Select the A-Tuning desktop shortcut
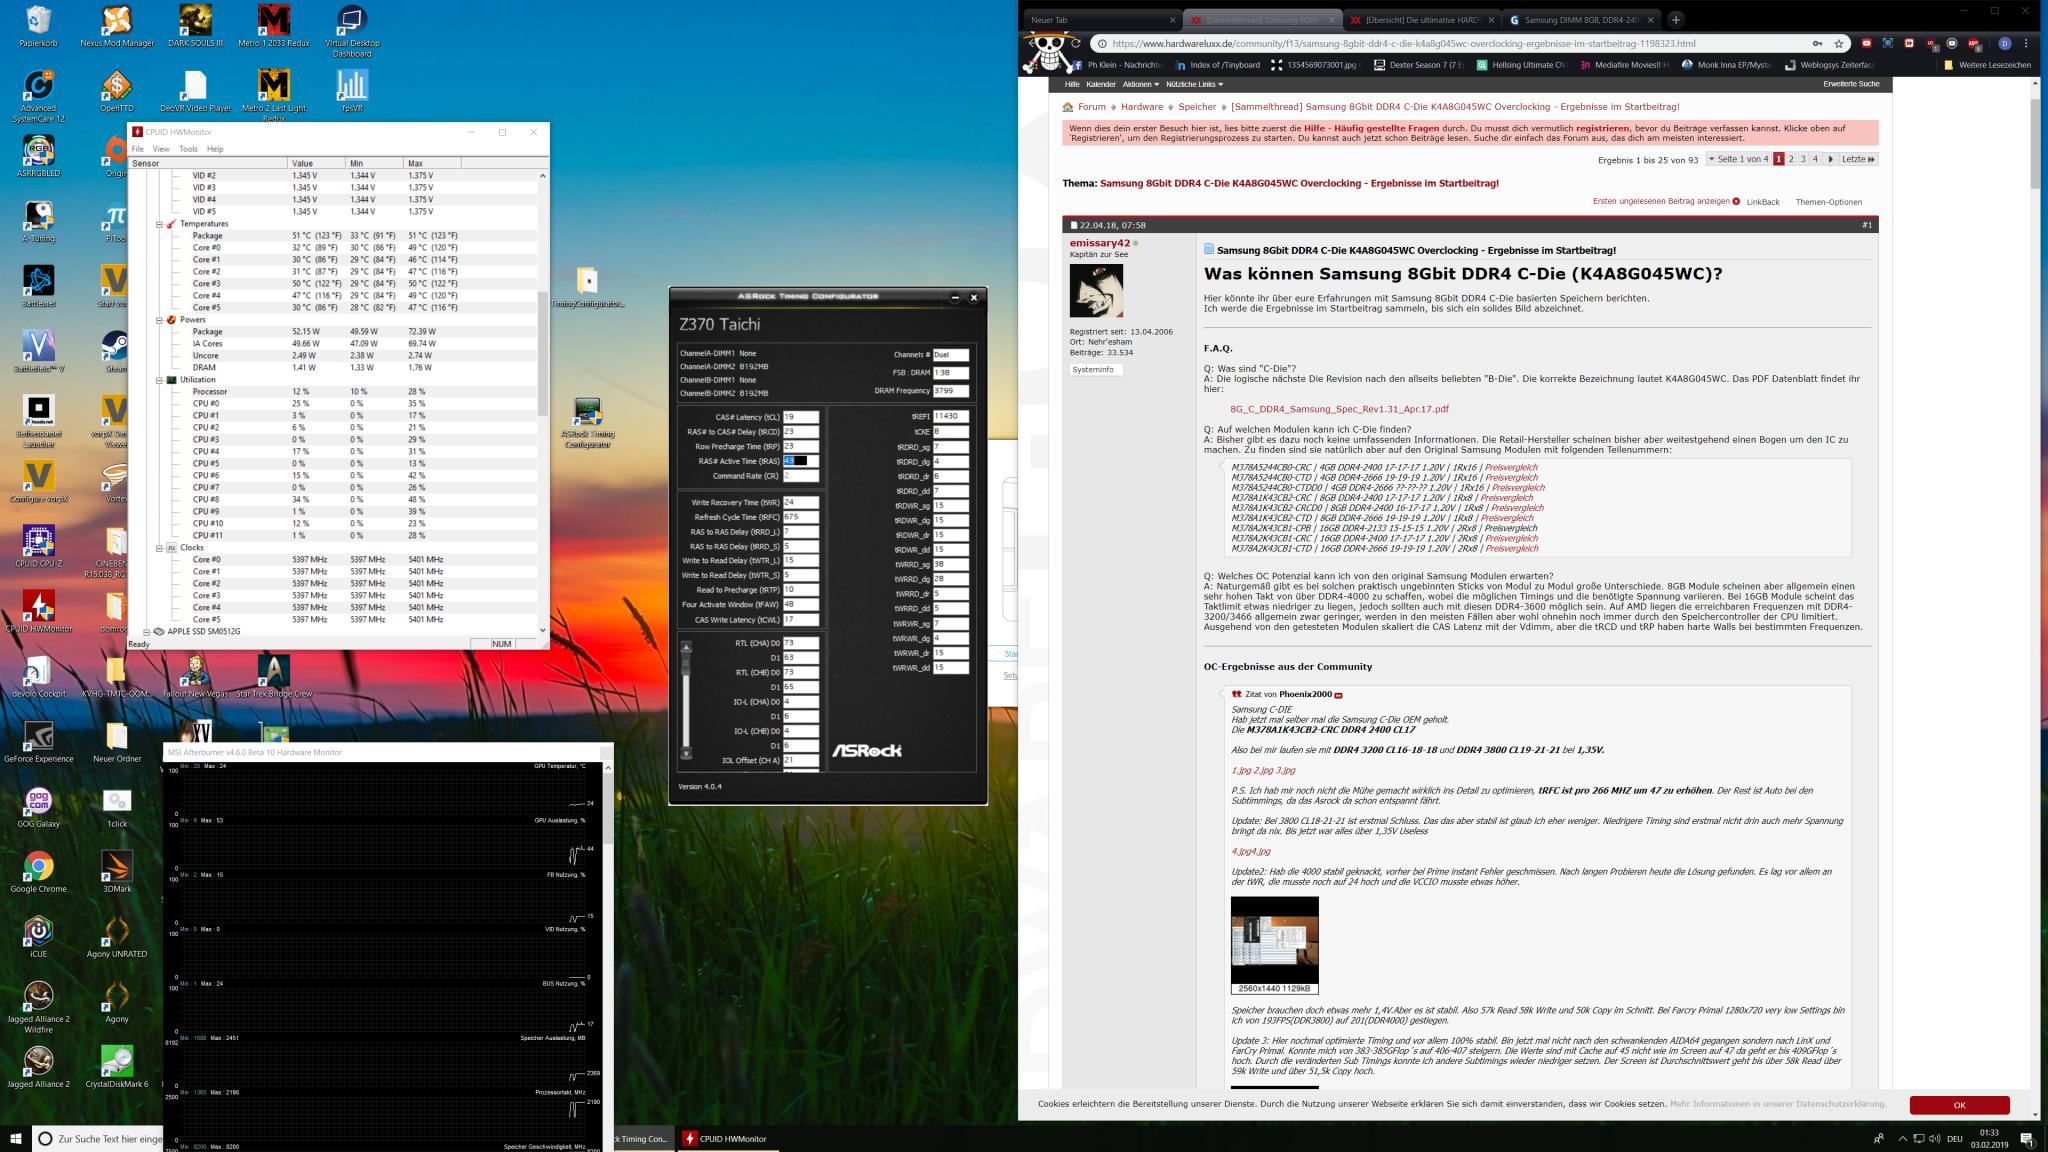2048x1152 pixels. 38,222
